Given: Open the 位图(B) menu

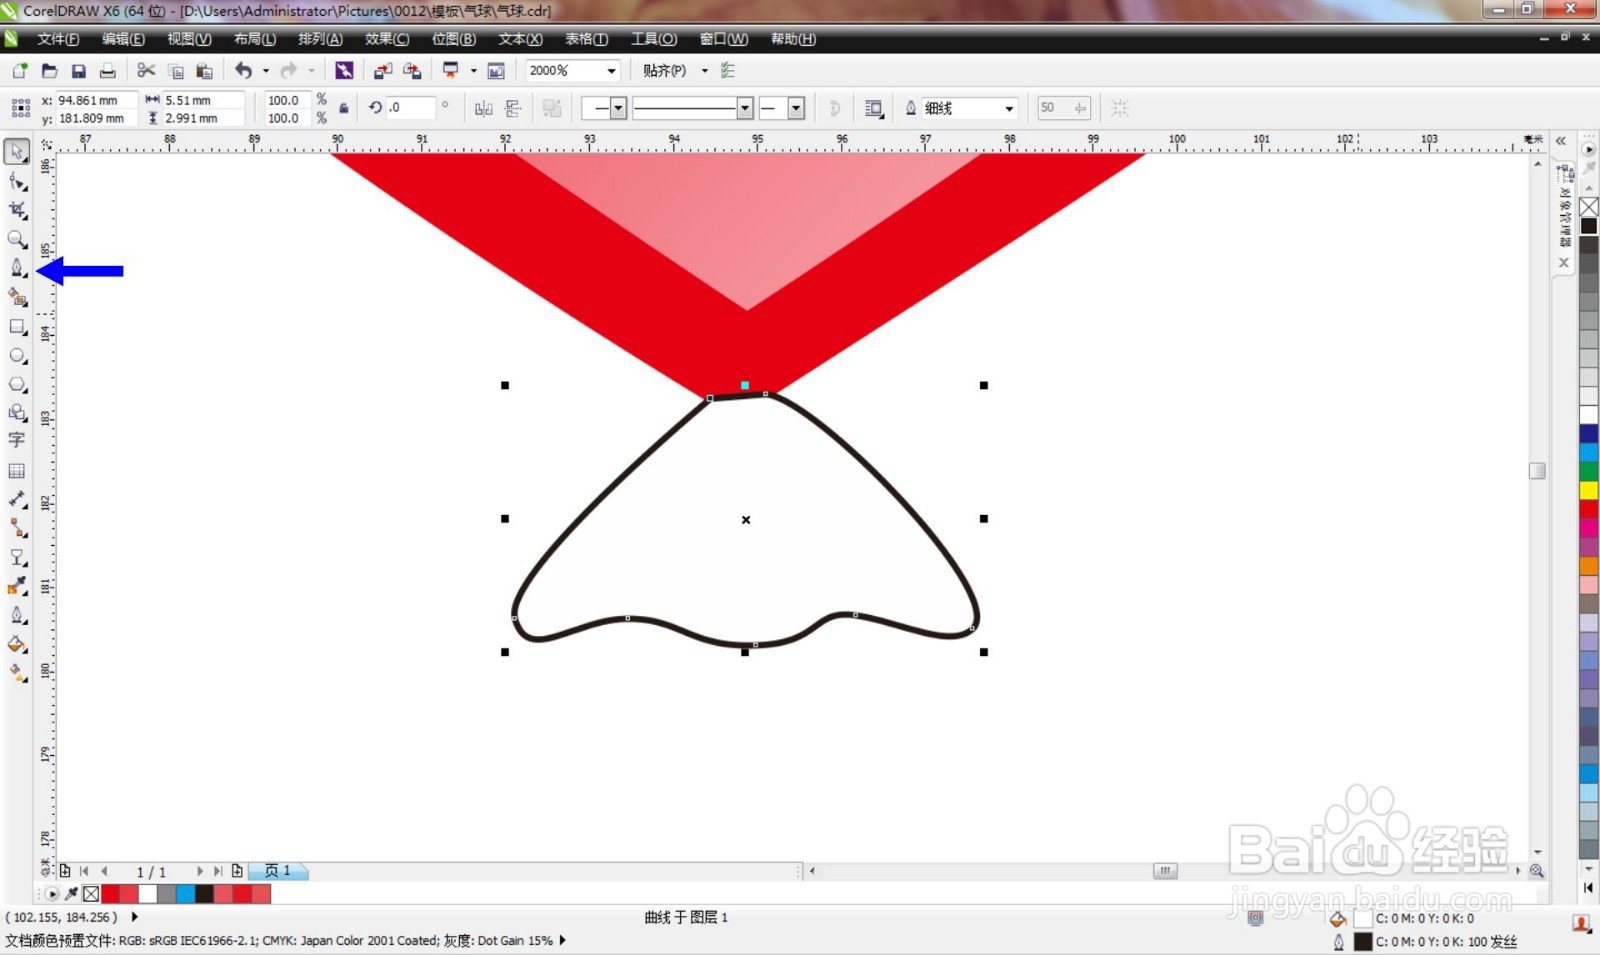Looking at the screenshot, I should pos(454,39).
